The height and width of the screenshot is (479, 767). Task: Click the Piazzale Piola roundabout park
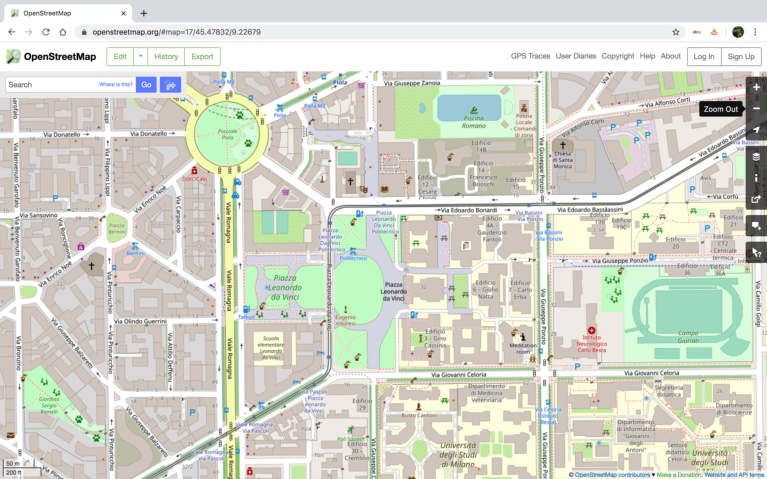point(227,134)
